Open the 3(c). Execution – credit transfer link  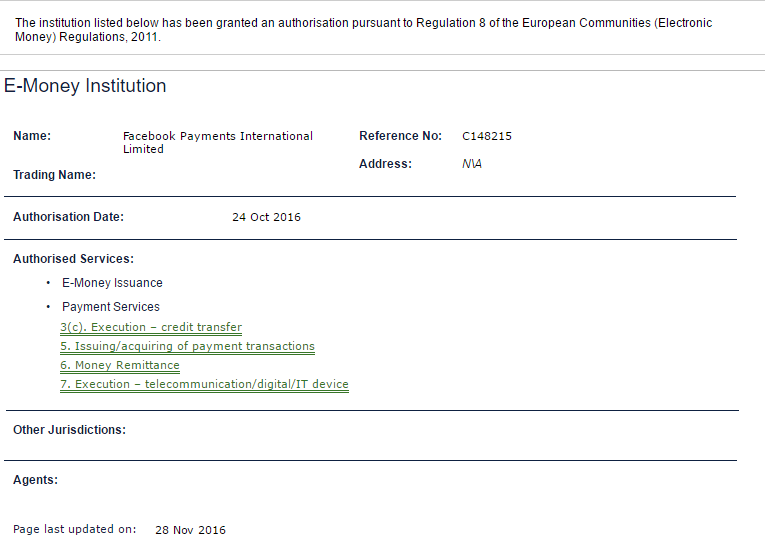[x=151, y=327]
